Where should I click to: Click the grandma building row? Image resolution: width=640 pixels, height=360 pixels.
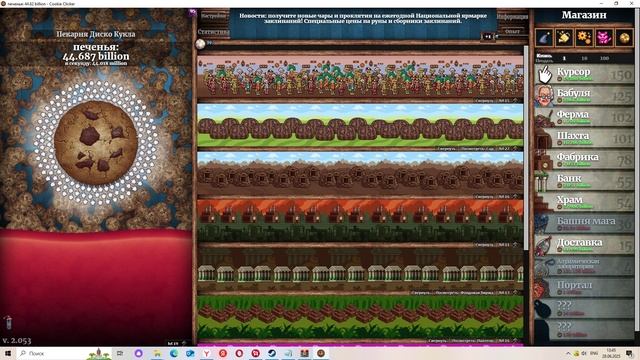360,78
